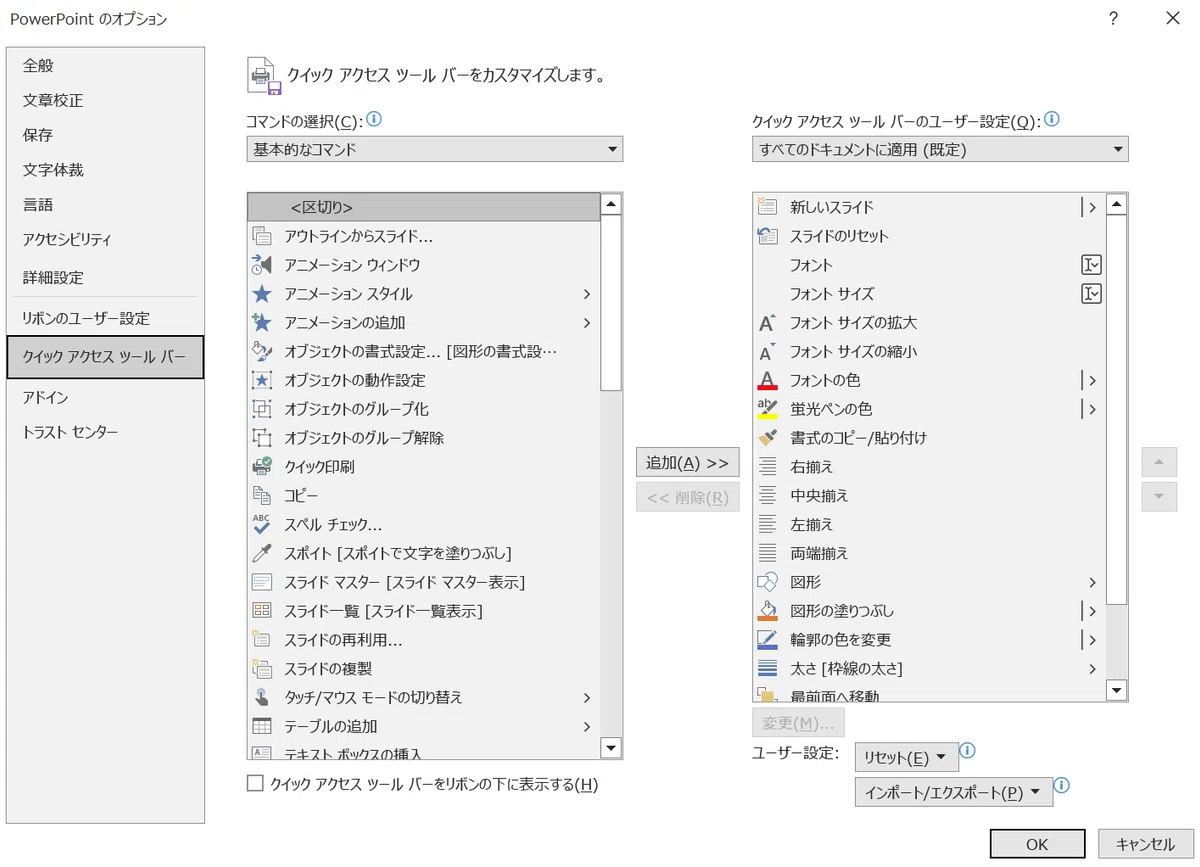Click the スライドのリセット icon
Screen dimensions: 1200x867
tap(767, 236)
